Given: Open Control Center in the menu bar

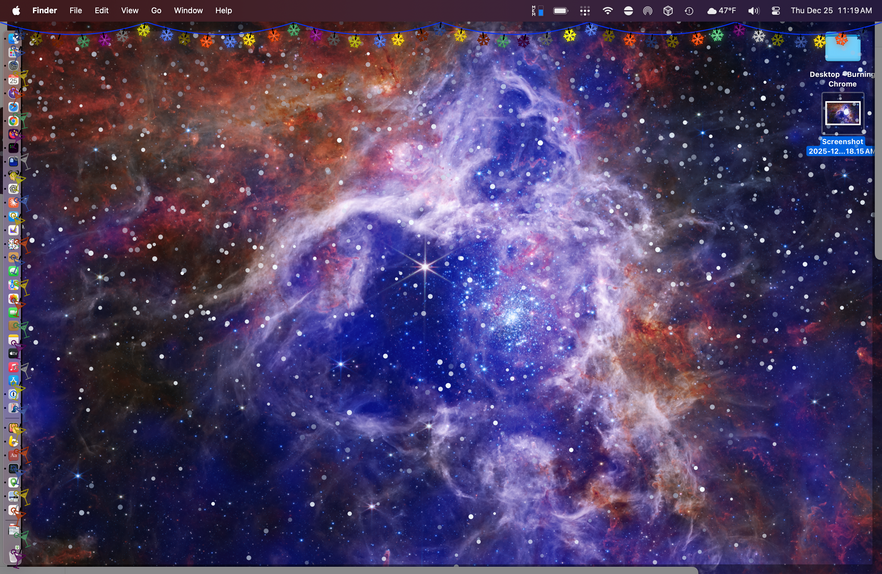Looking at the screenshot, I should (x=776, y=10).
